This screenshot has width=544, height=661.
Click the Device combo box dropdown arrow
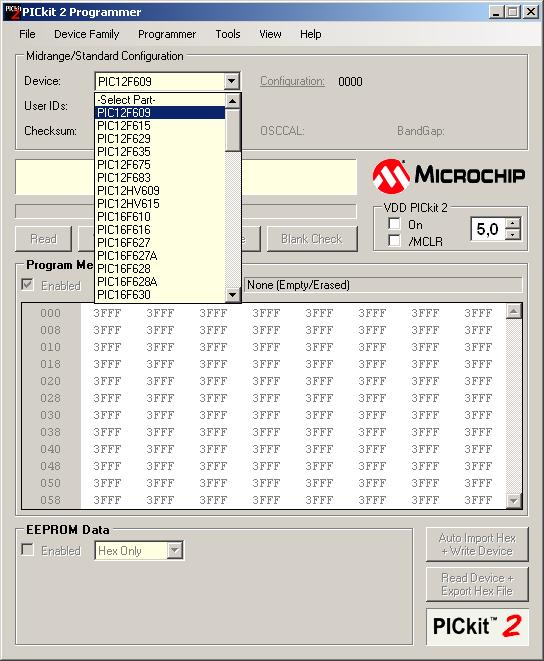coord(232,81)
